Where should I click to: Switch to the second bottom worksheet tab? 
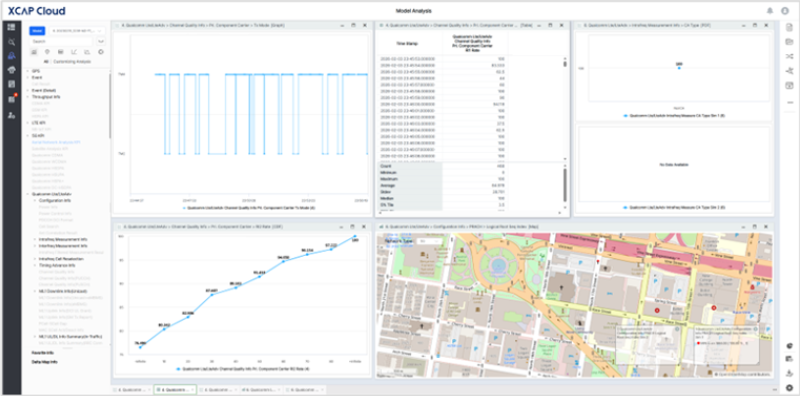coord(174,390)
